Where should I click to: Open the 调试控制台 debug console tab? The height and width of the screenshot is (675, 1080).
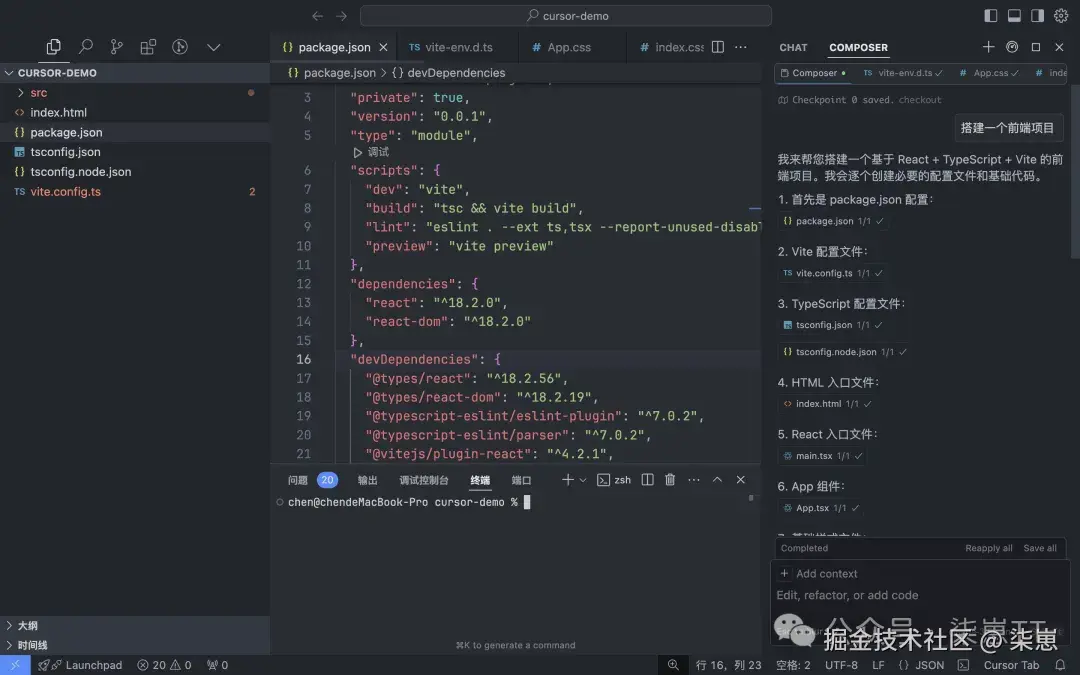tap(424, 480)
